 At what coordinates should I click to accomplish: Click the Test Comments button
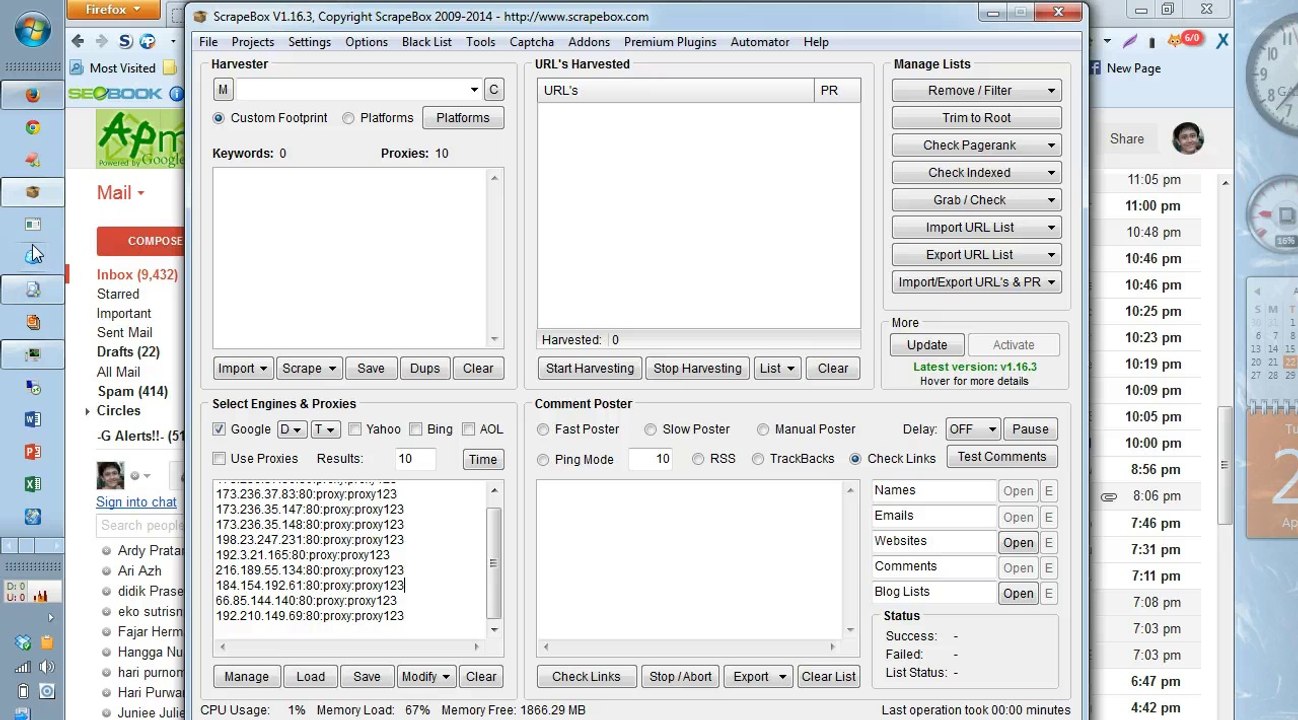coord(1002,457)
